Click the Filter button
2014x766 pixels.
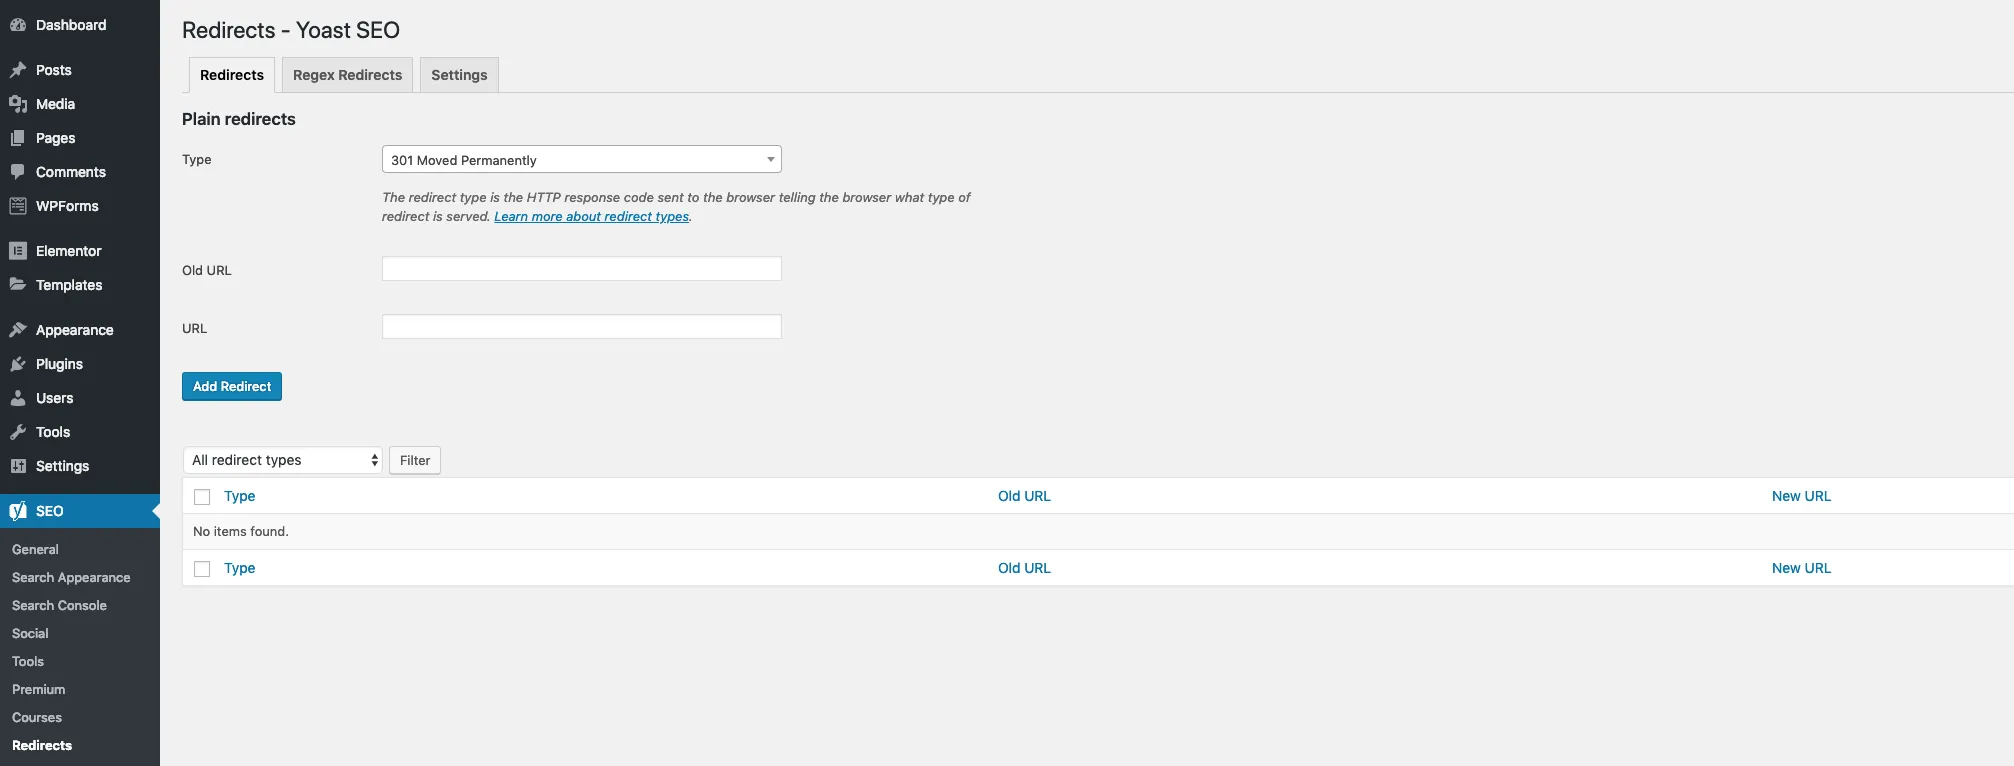point(415,460)
